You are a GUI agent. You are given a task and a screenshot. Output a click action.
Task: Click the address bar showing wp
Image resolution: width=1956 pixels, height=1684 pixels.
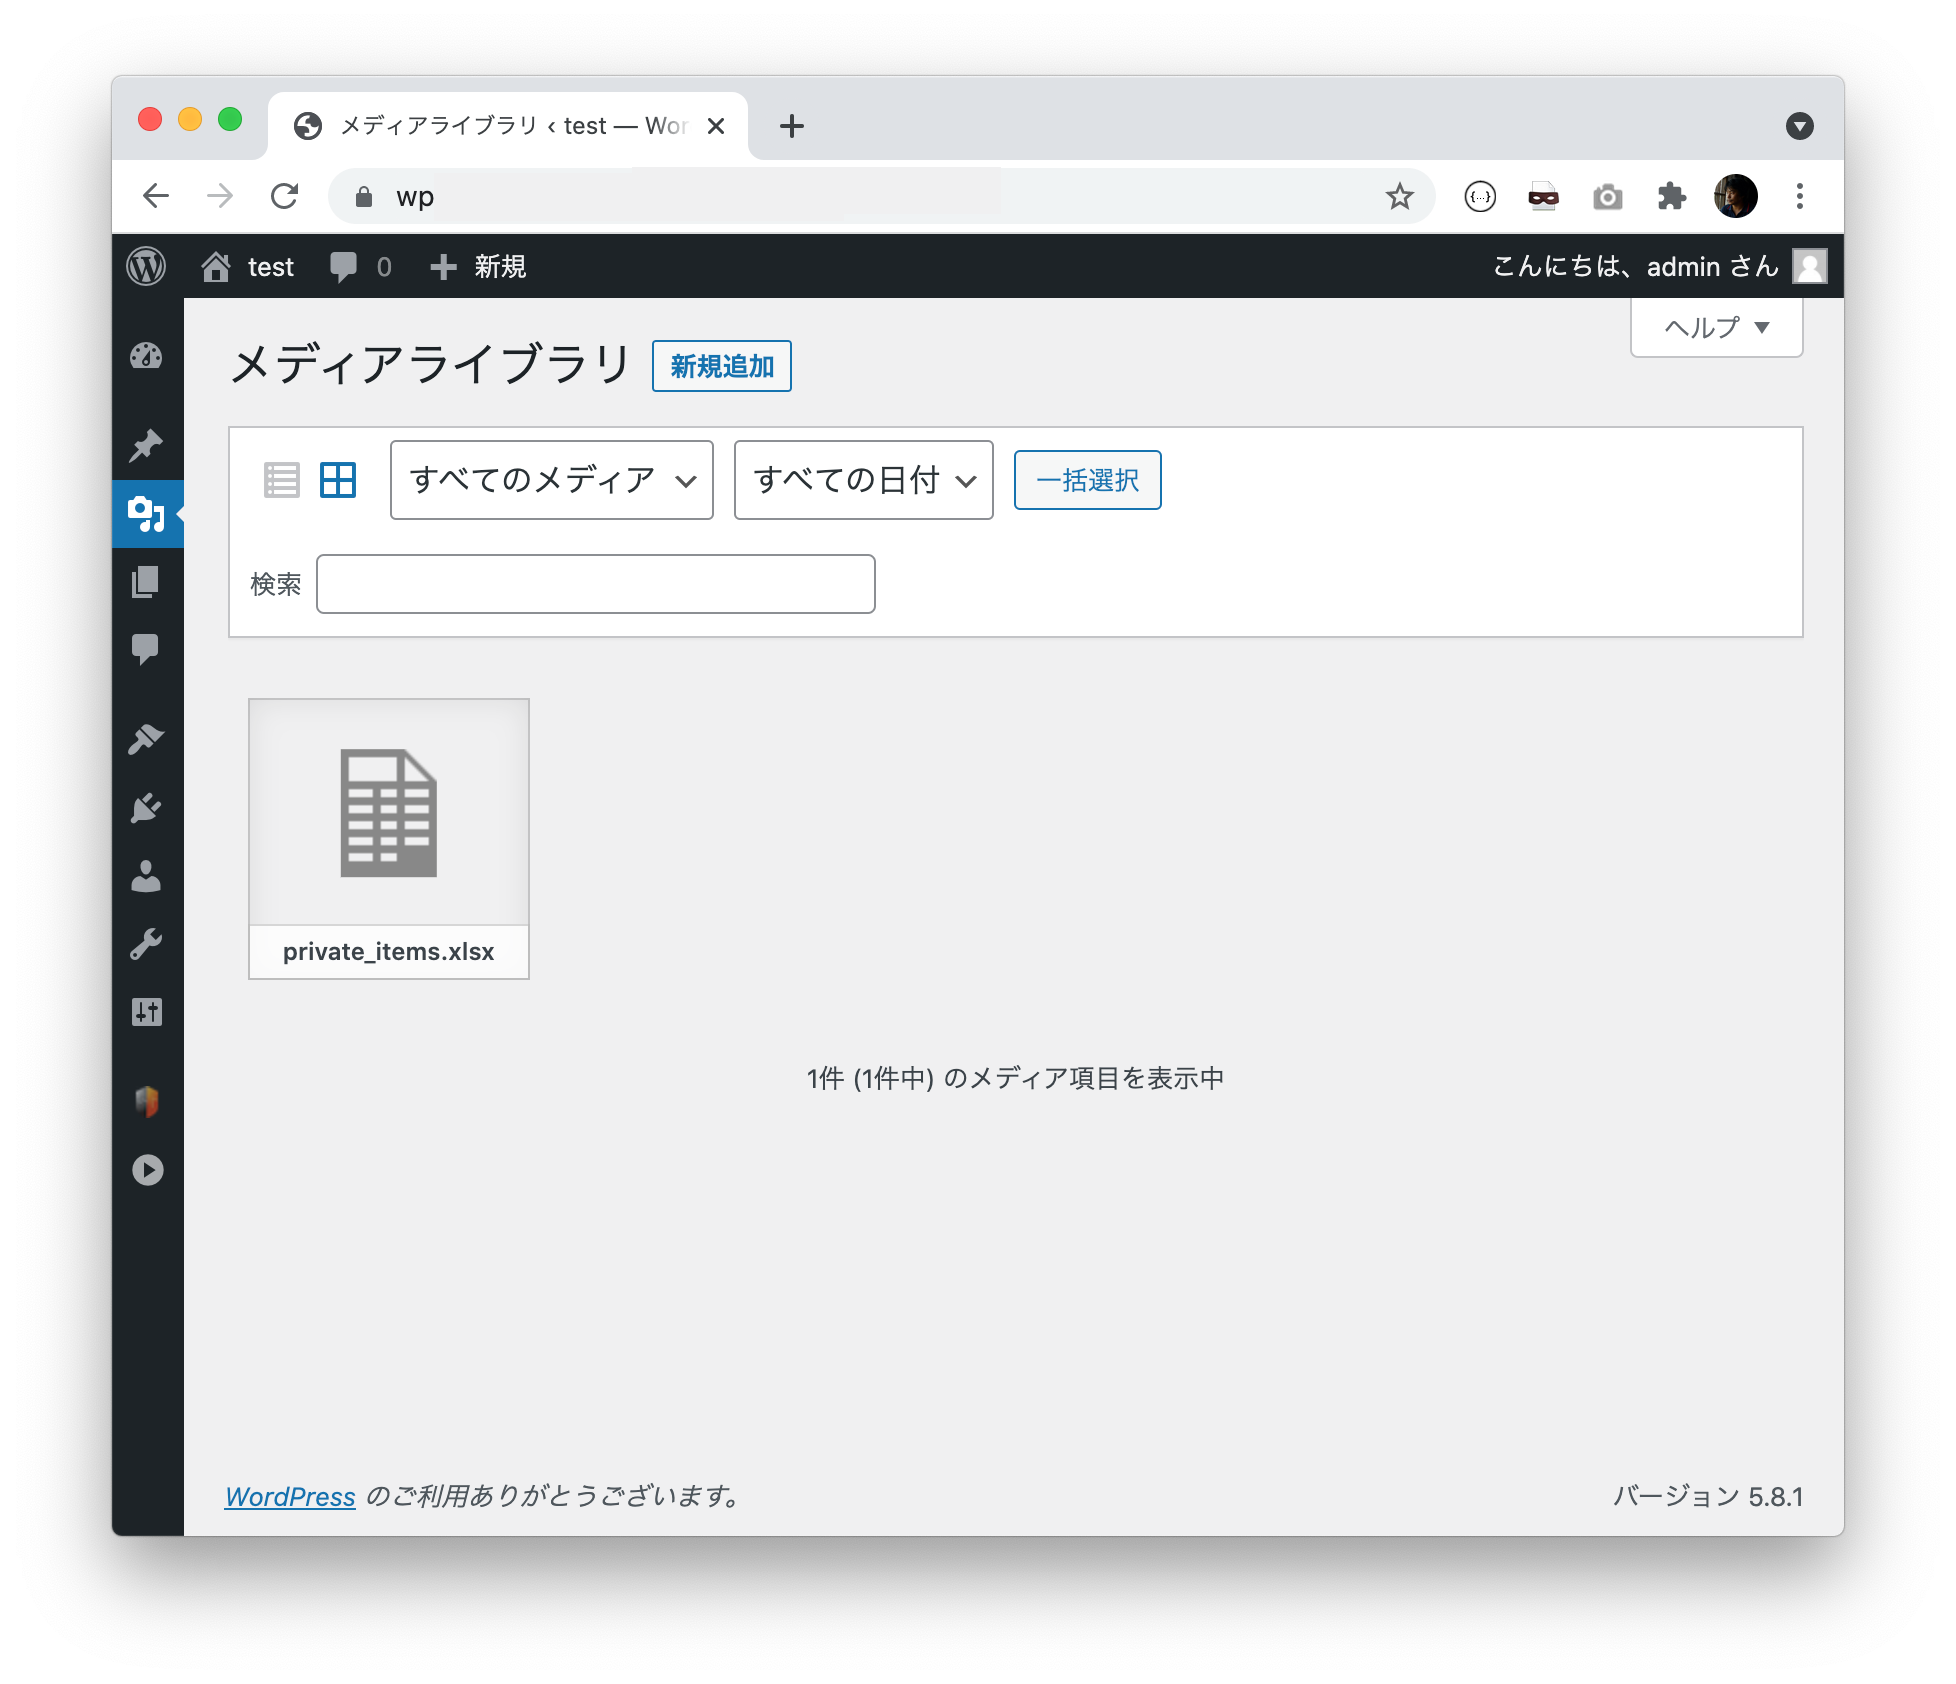[880, 196]
